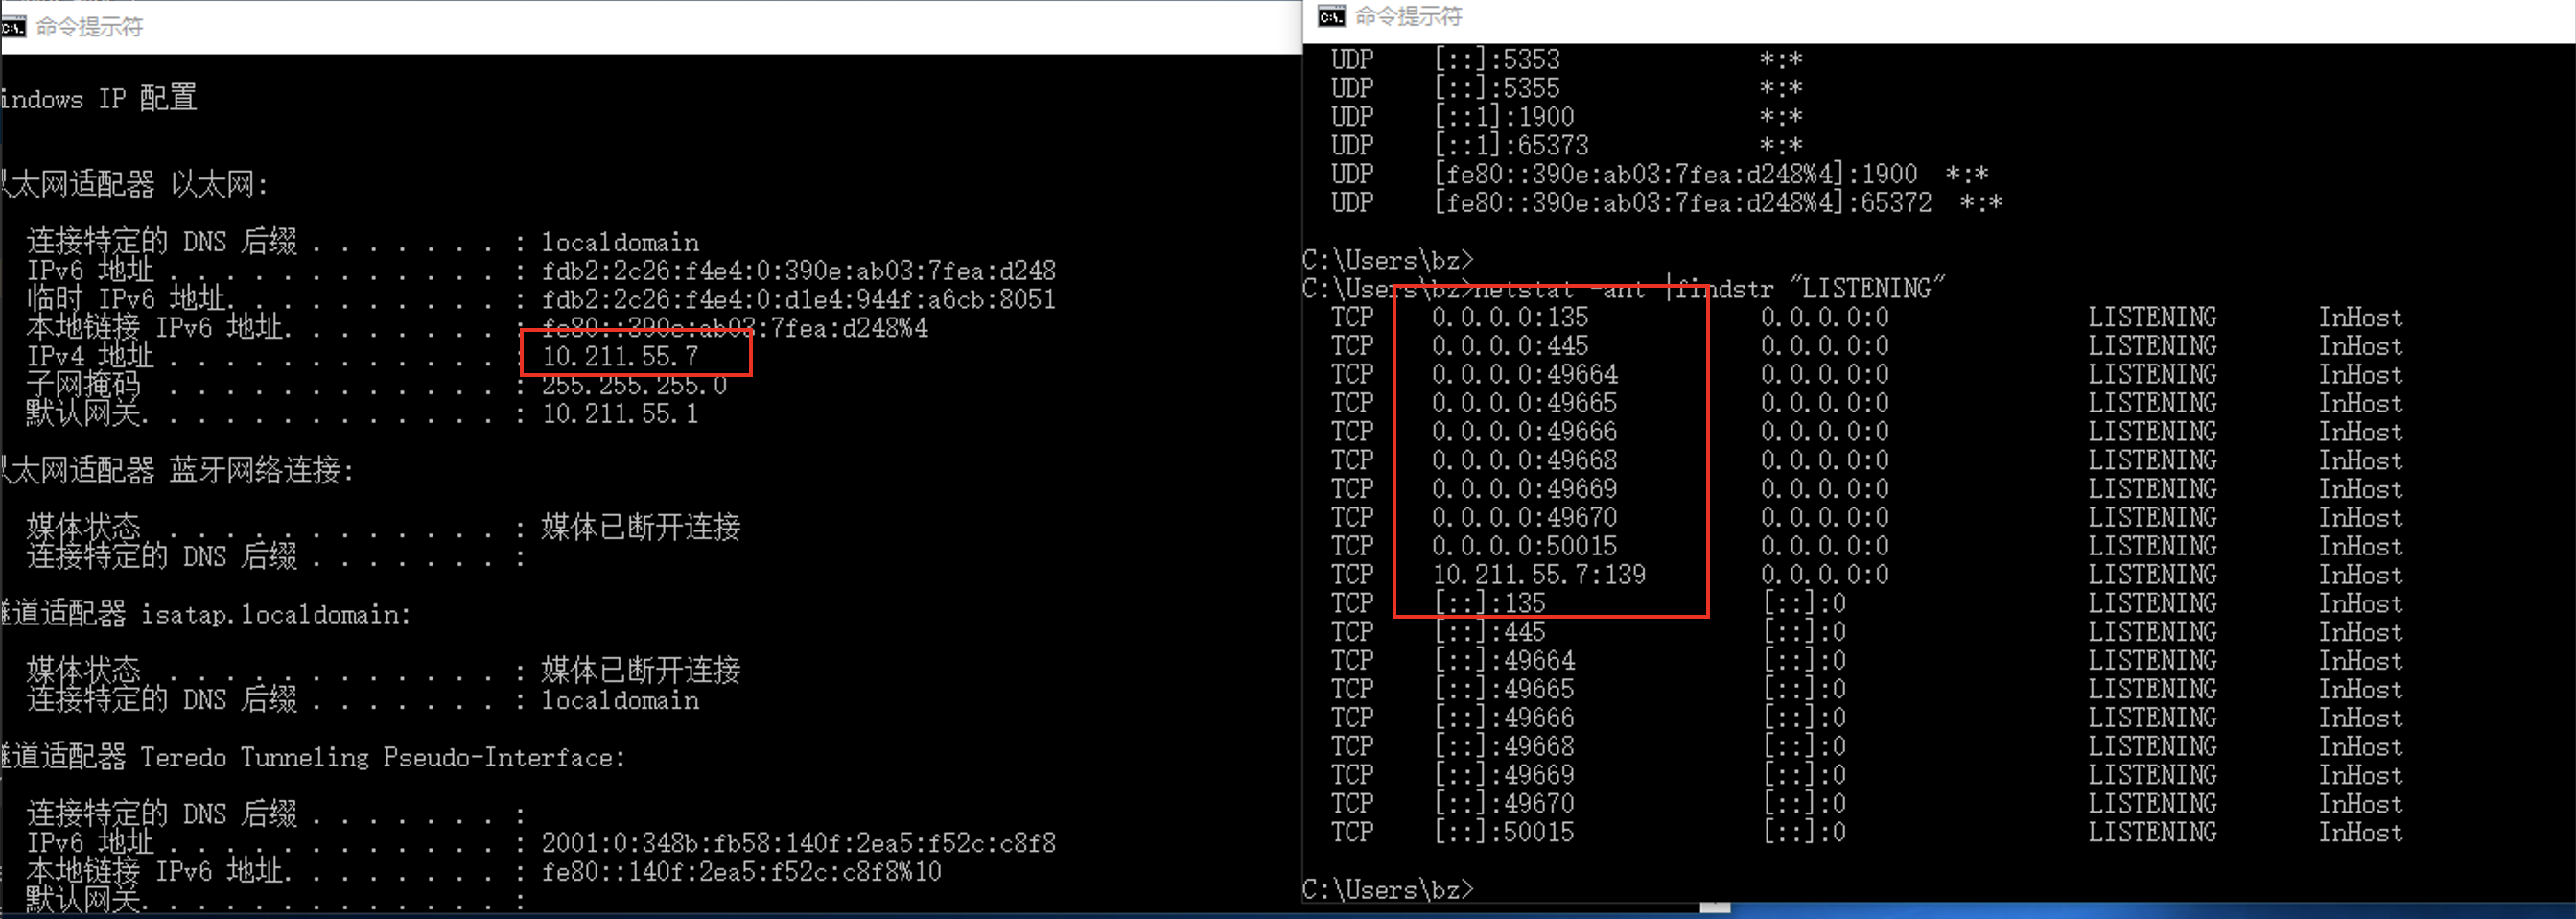Click InHost value in the 10.211.55.7:139 row
This screenshot has width=2576, height=919.
tap(2360, 575)
